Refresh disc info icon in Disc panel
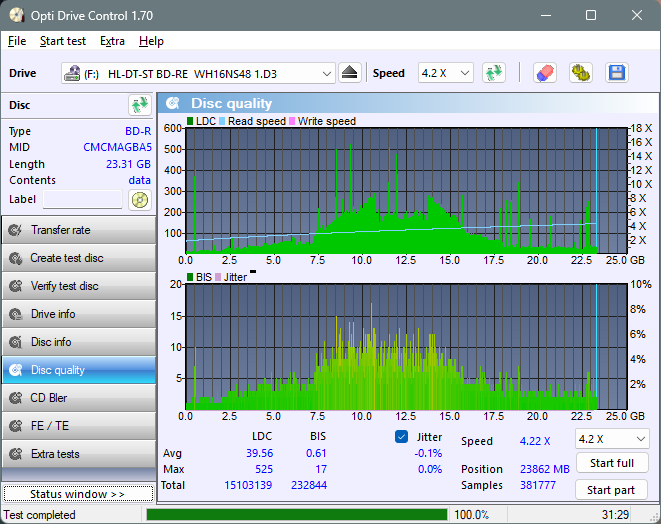661x524 pixels. (x=140, y=105)
